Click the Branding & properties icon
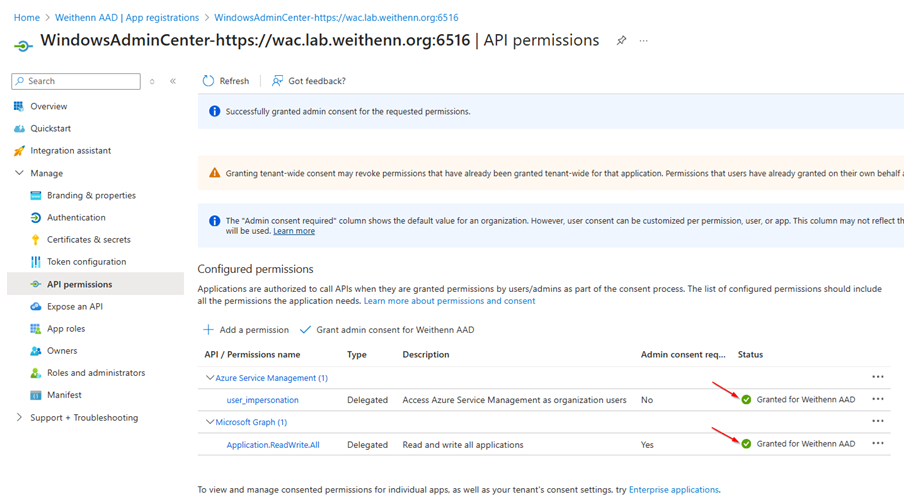This screenshot has width=904, height=503. tap(36, 196)
